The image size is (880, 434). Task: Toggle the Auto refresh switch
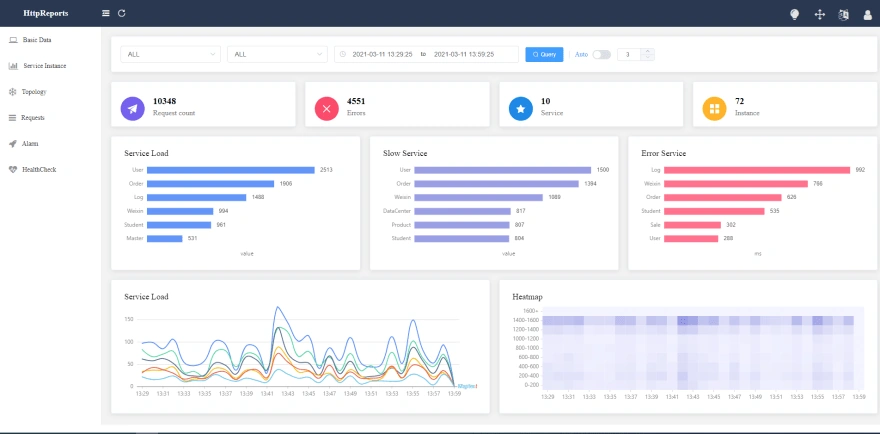coord(602,54)
